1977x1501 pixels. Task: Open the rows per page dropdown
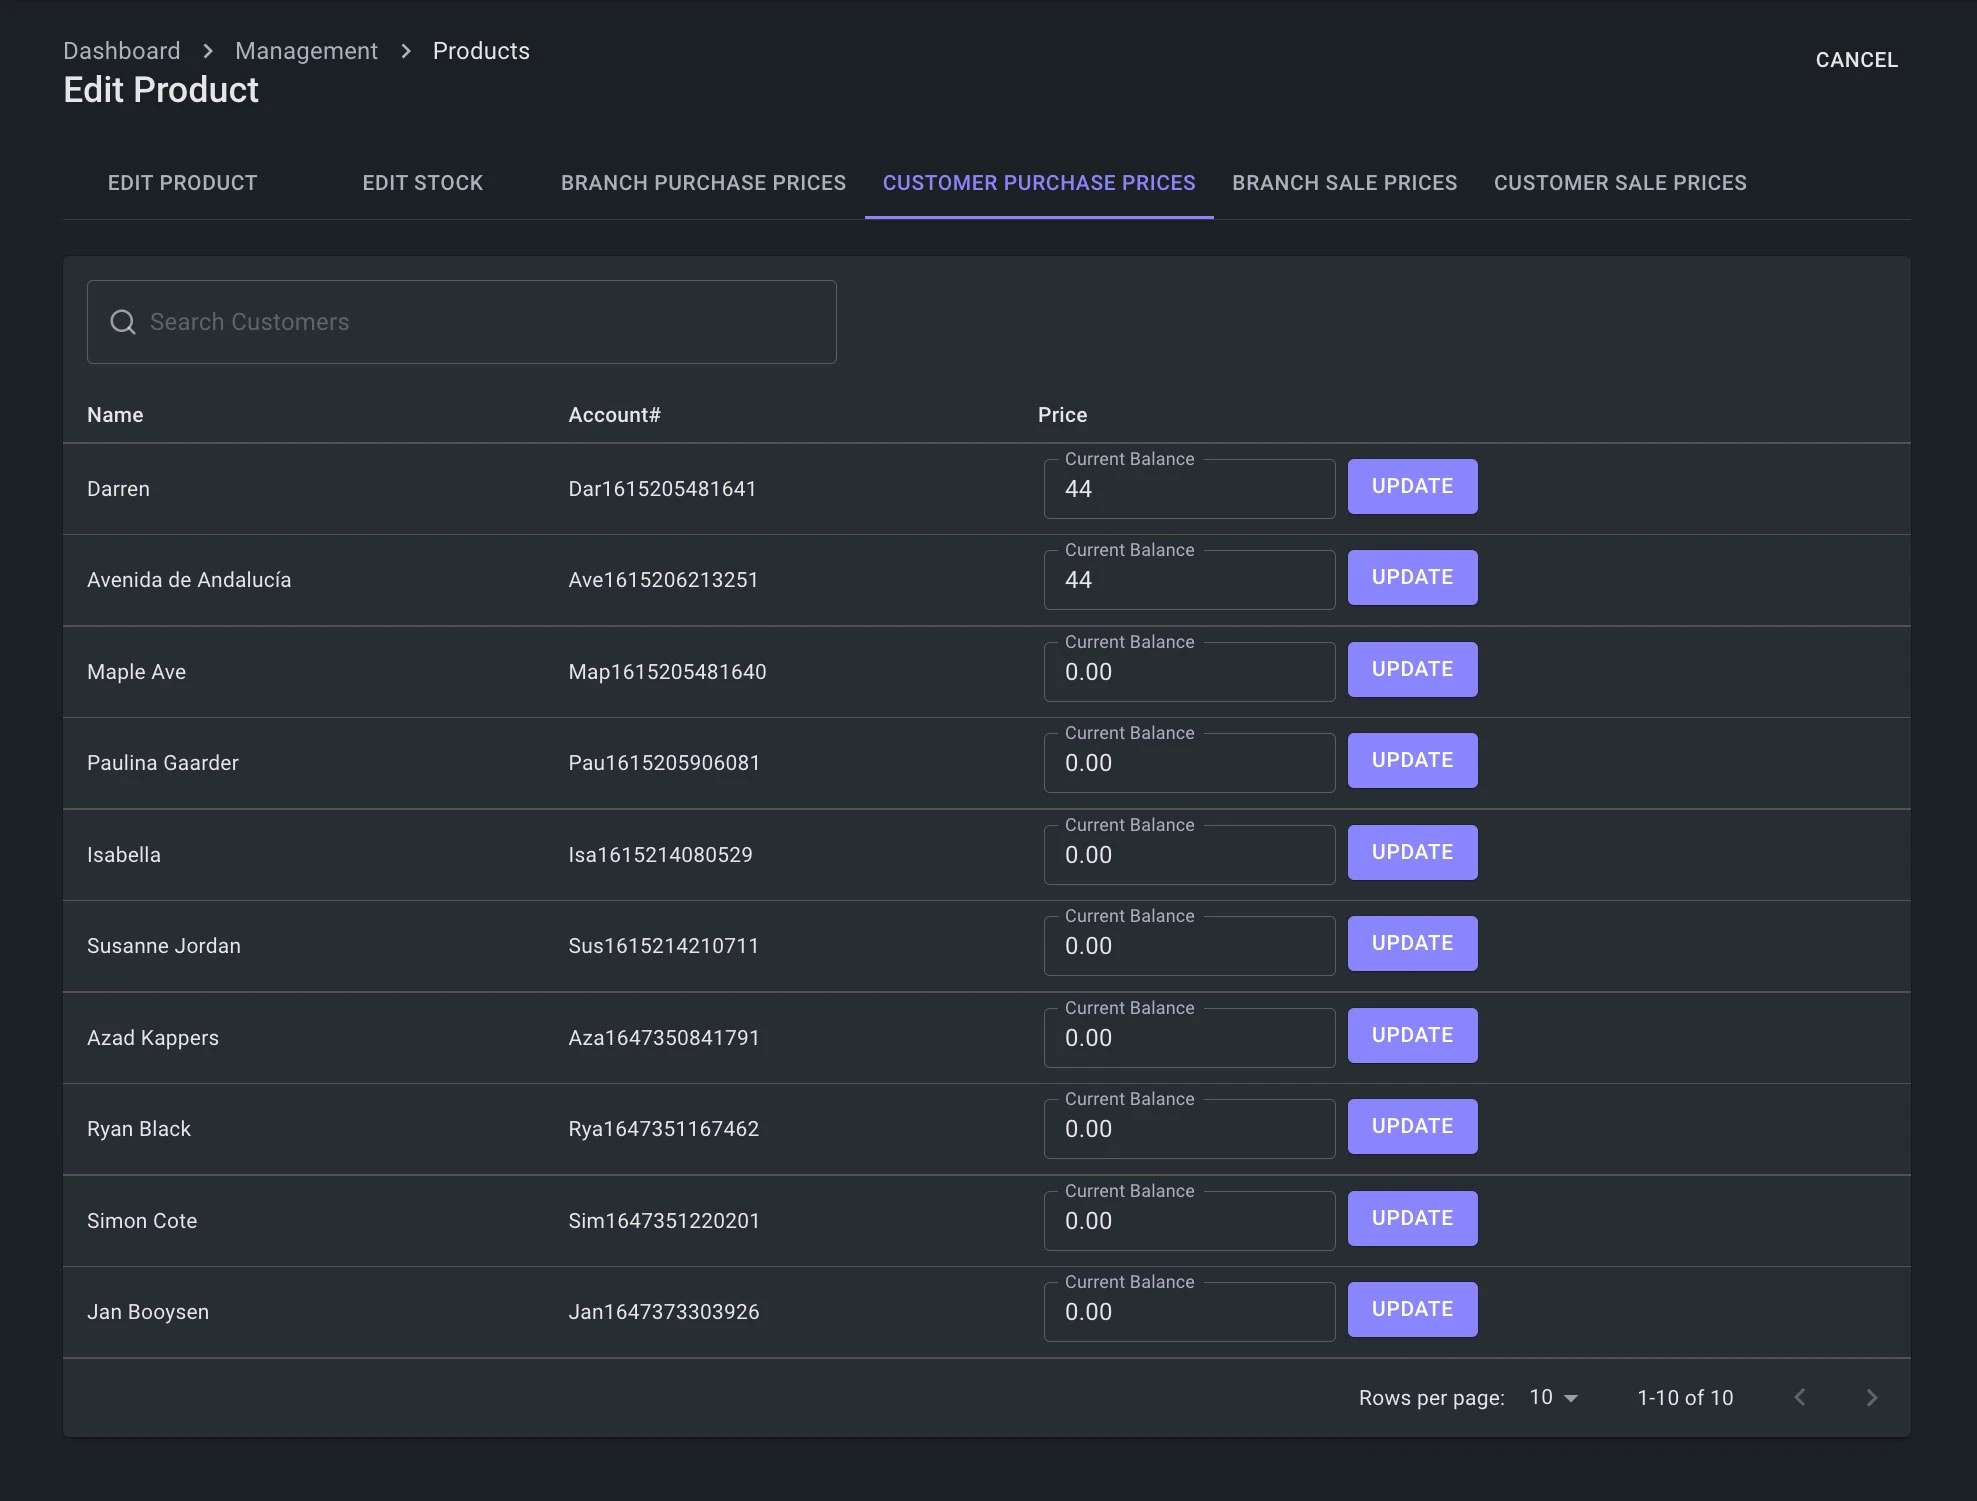click(1553, 1398)
